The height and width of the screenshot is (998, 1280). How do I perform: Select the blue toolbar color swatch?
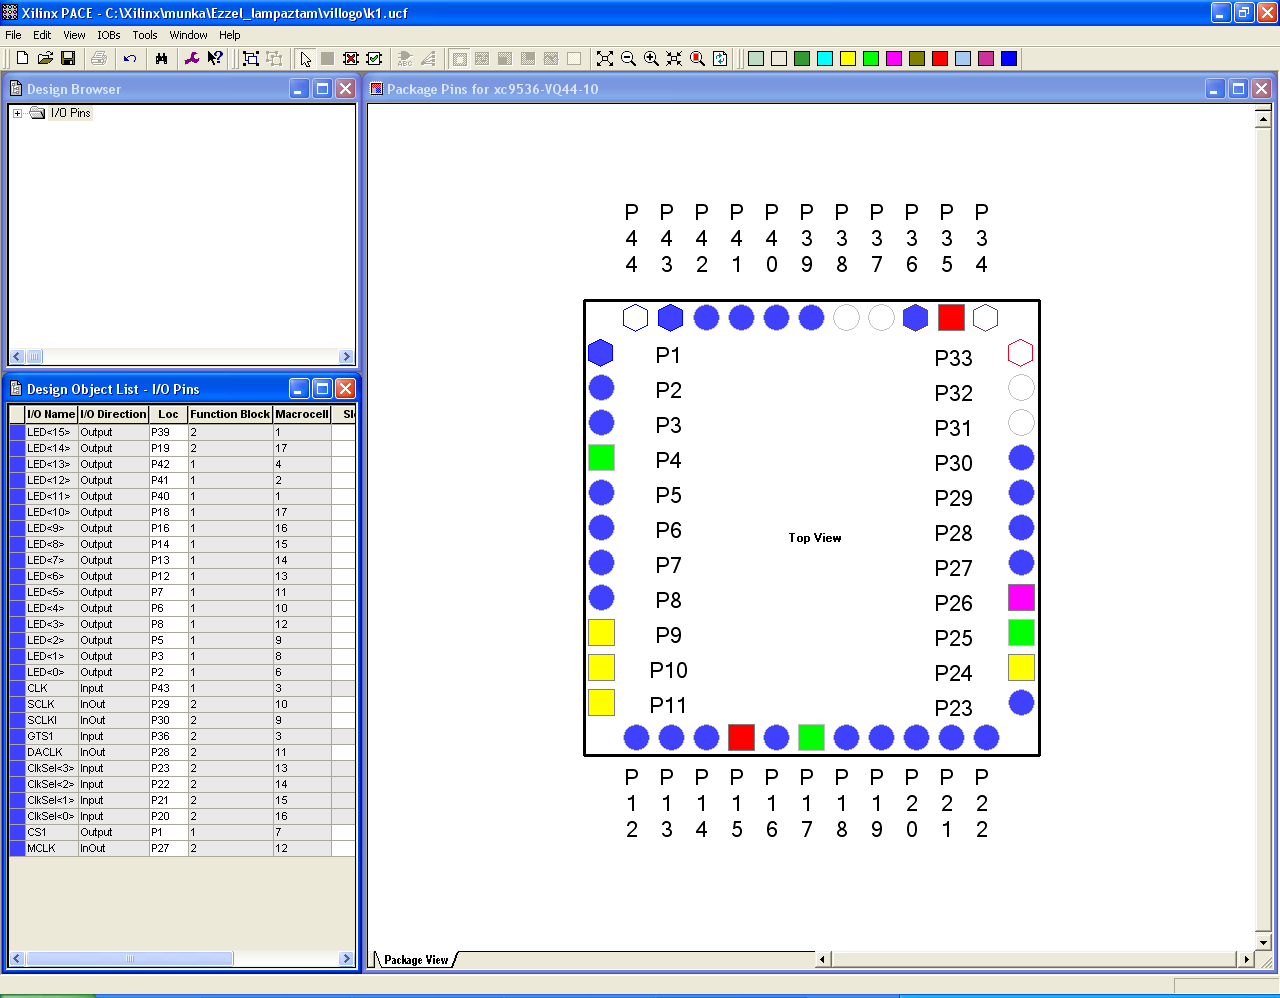click(1009, 59)
